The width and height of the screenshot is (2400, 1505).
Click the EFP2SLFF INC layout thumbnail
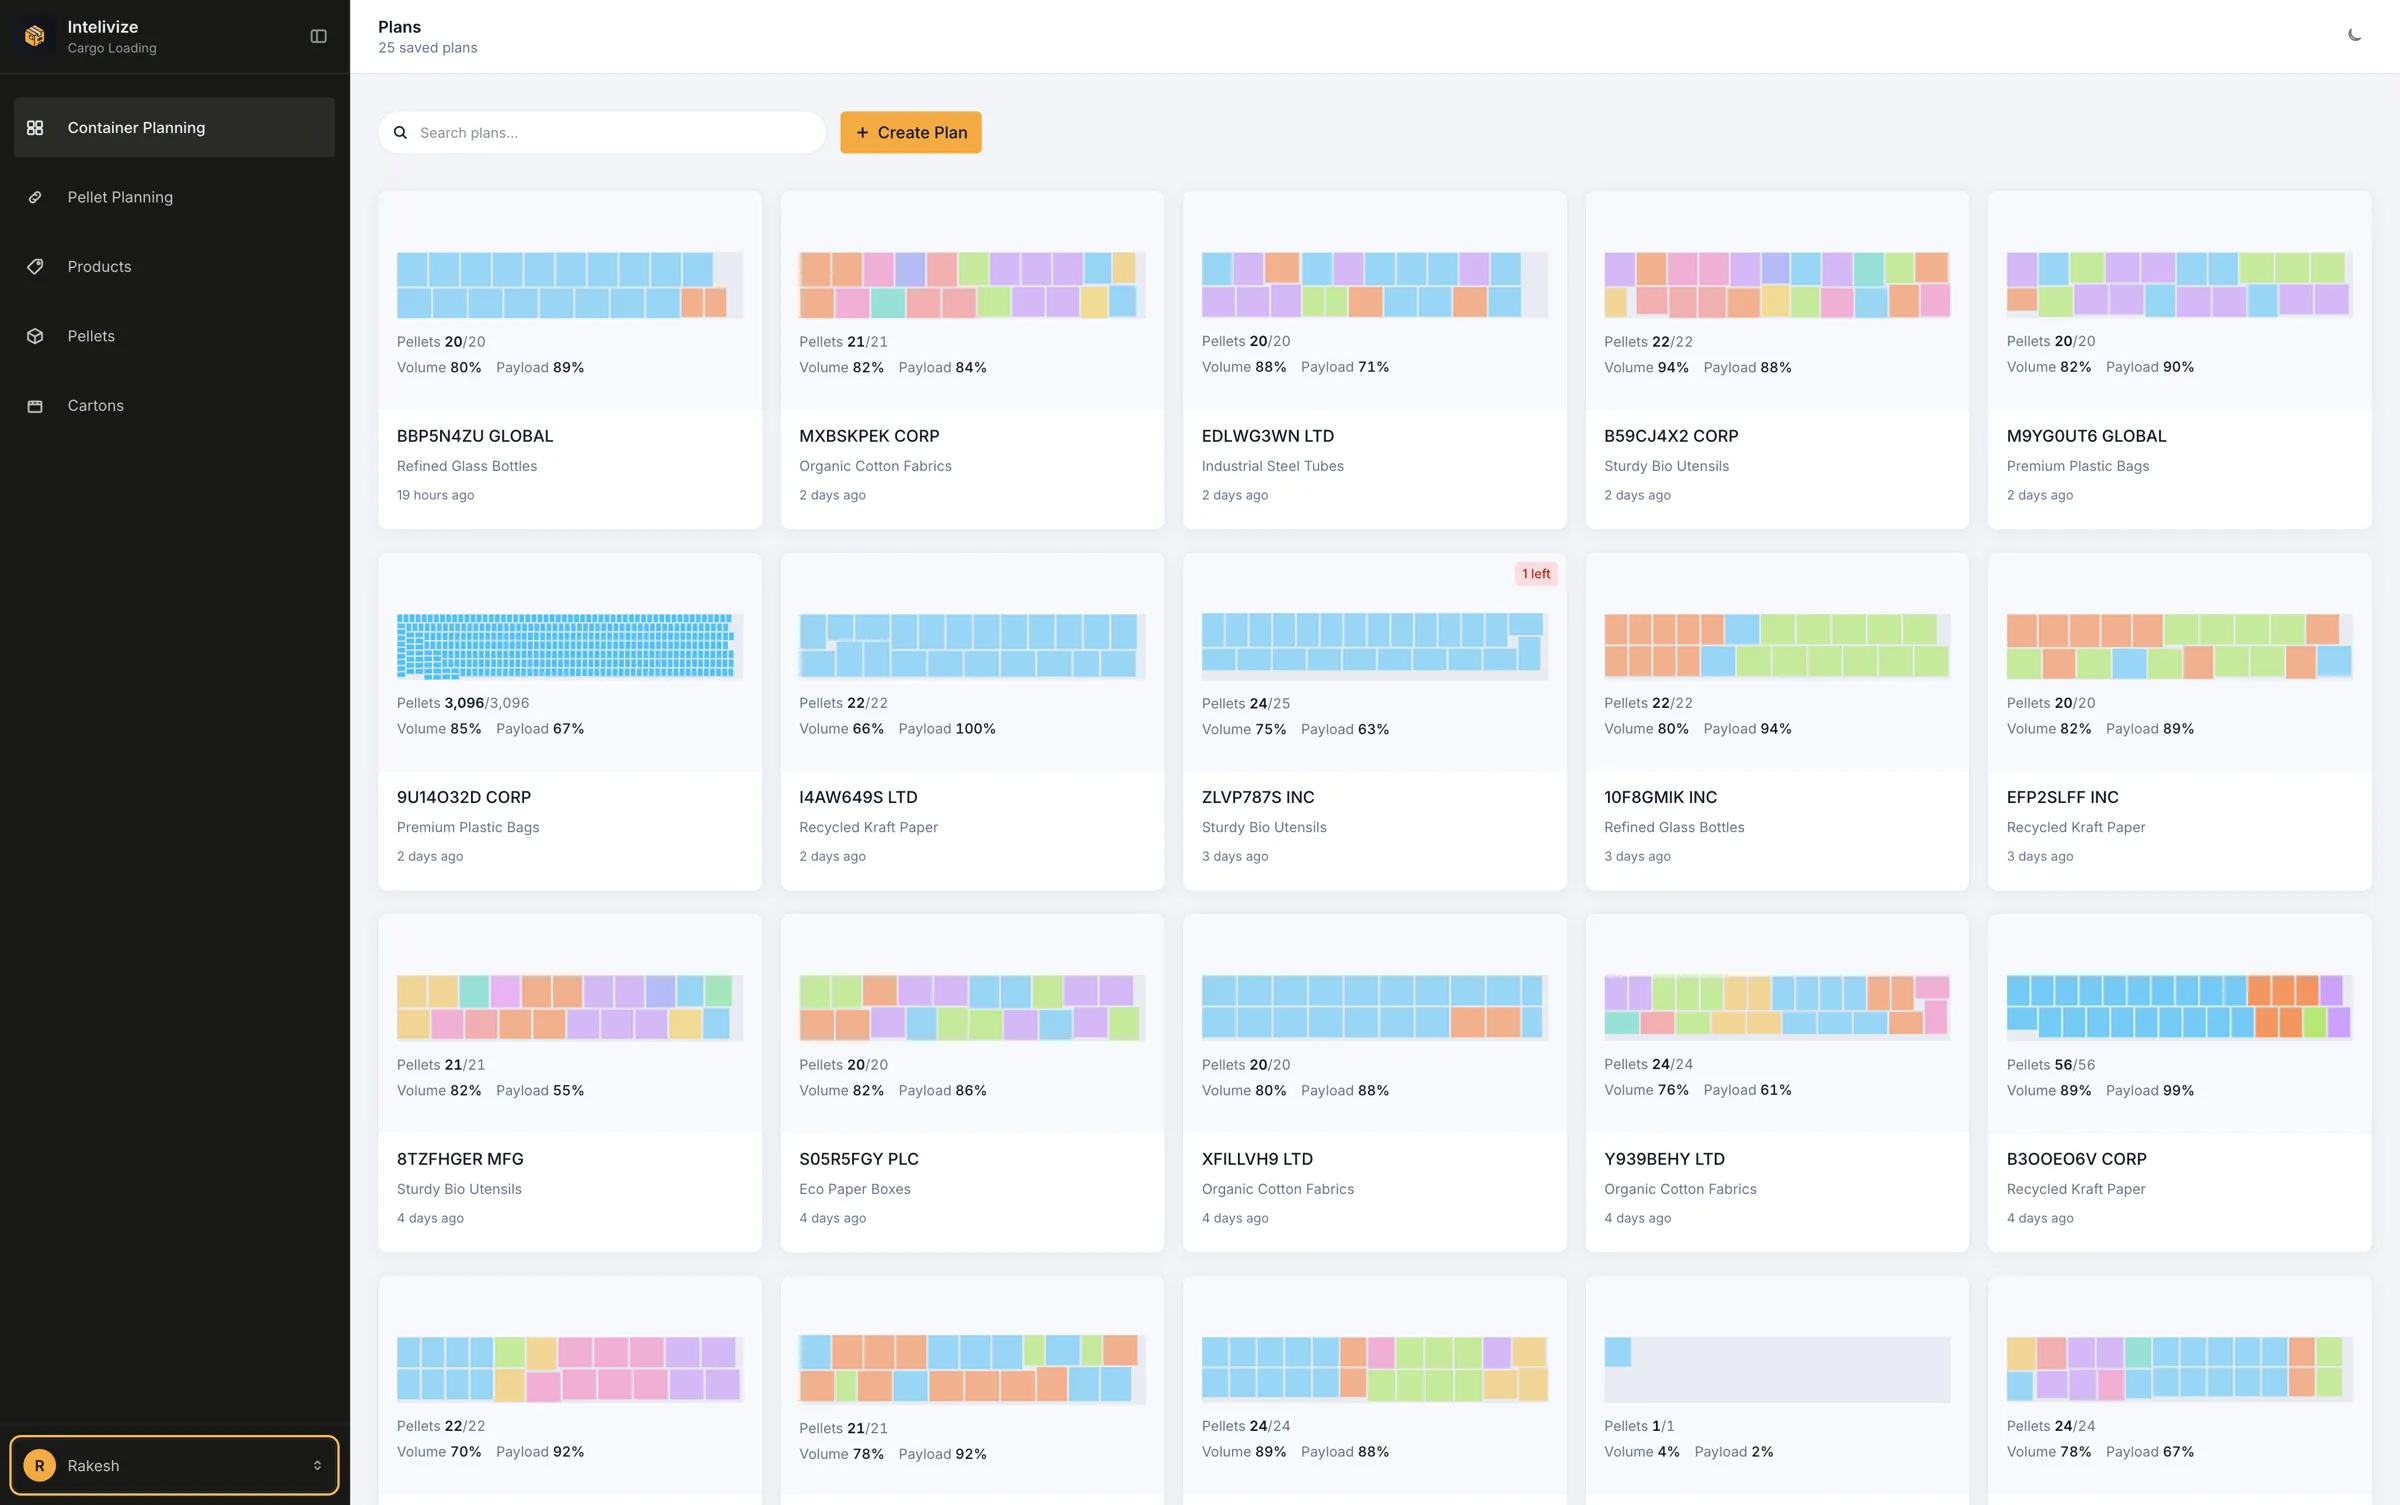2179,646
